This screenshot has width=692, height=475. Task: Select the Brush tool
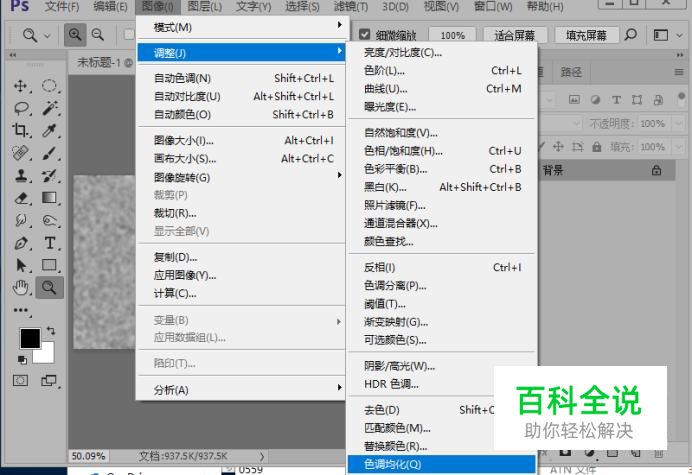pos(49,153)
